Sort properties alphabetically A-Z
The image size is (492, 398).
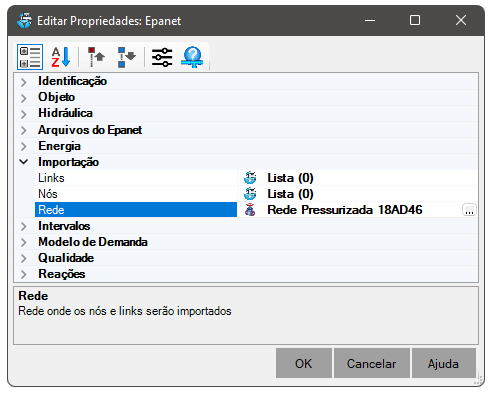61,57
